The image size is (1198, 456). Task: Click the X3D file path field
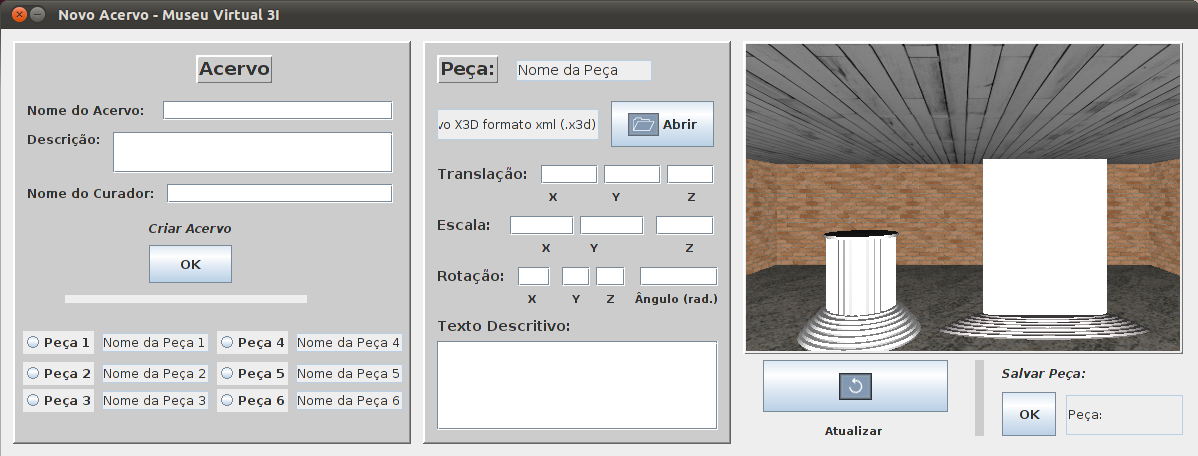pyautogui.click(x=518, y=125)
